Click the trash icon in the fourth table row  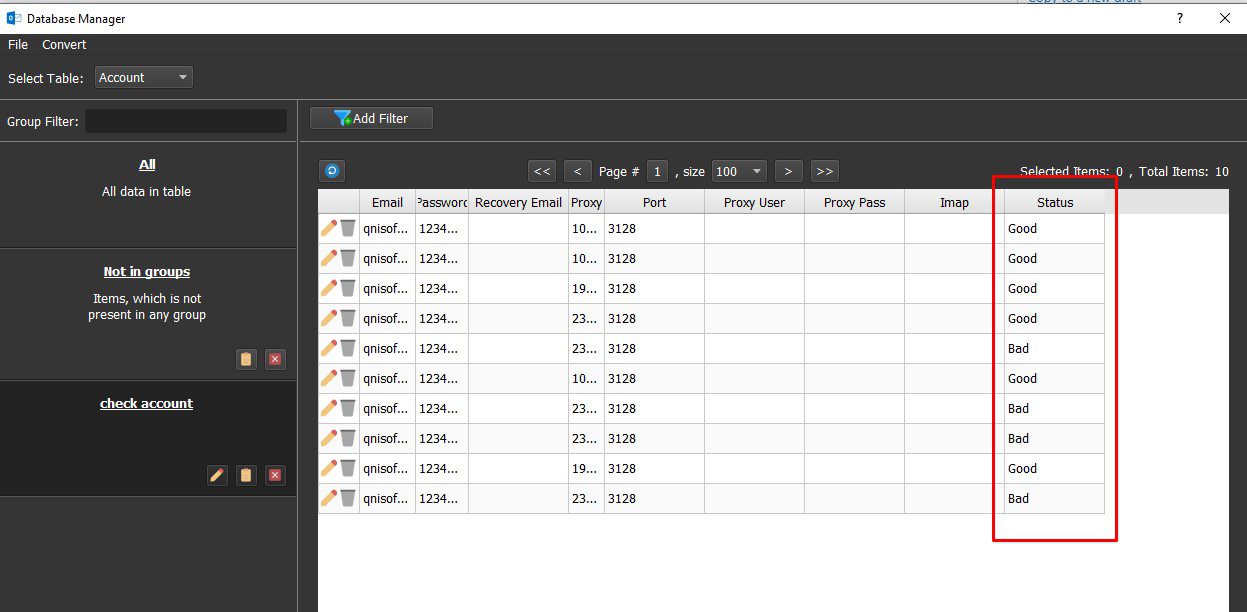(x=348, y=318)
